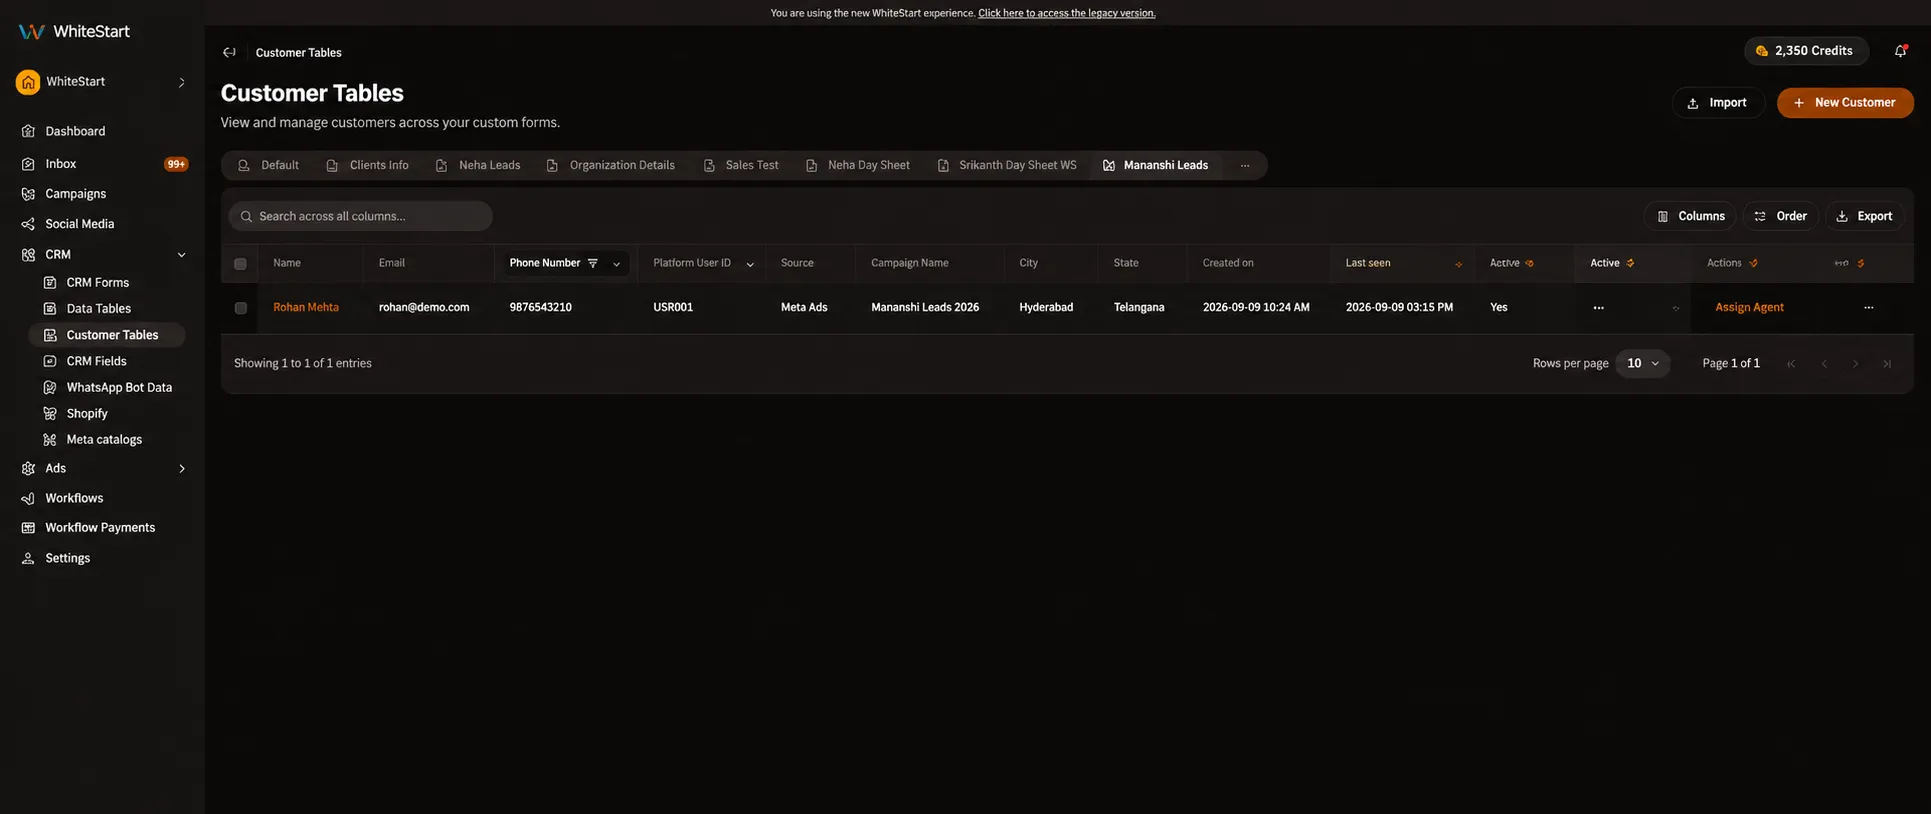Switch to the Neha Leads tab

pos(478,165)
